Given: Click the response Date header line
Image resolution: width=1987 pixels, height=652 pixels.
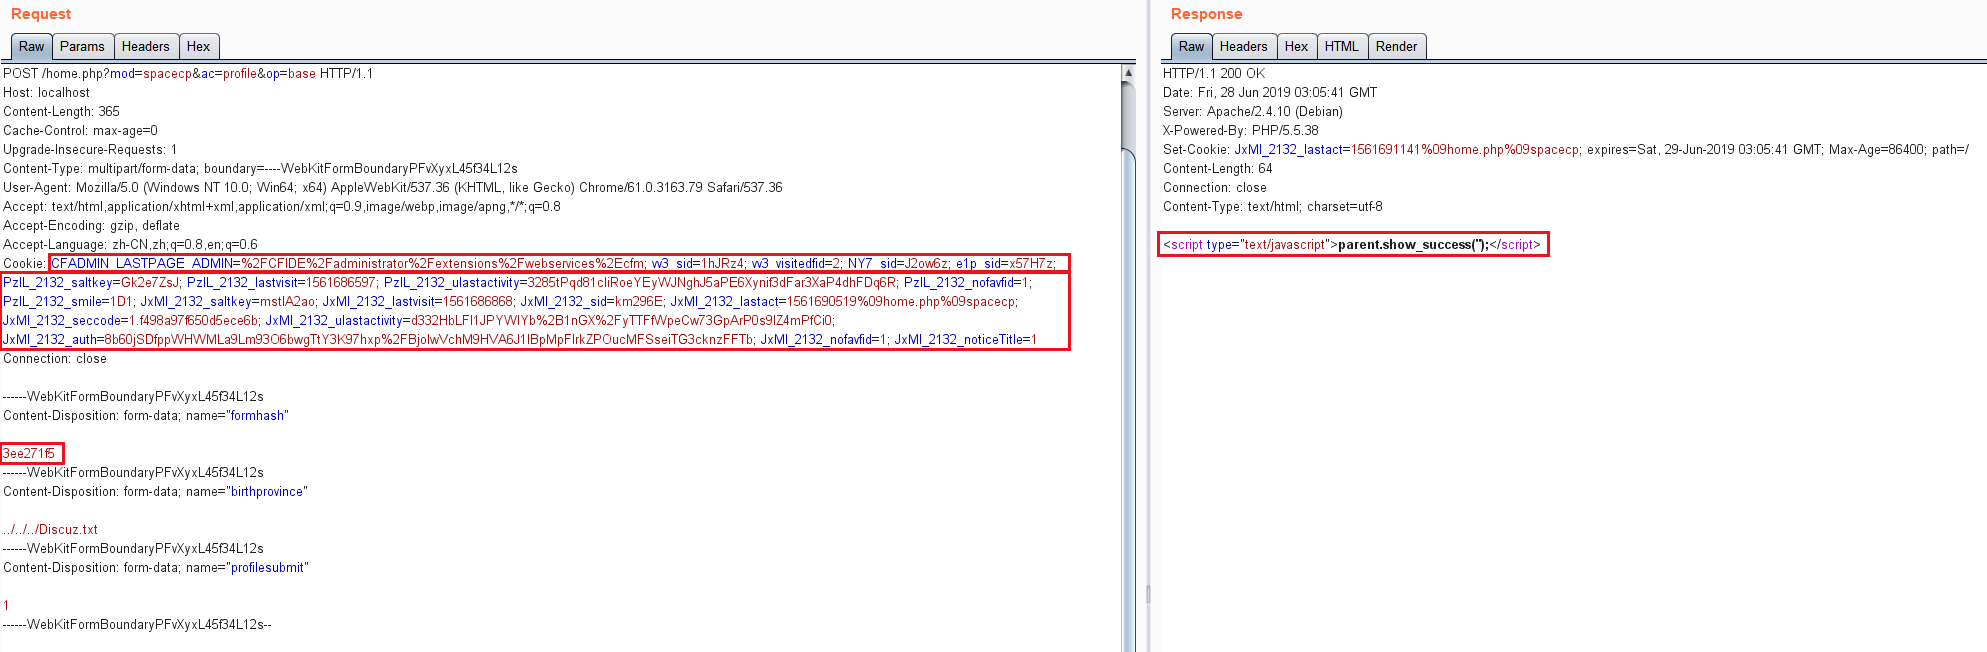Looking at the screenshot, I should coord(1270,93).
